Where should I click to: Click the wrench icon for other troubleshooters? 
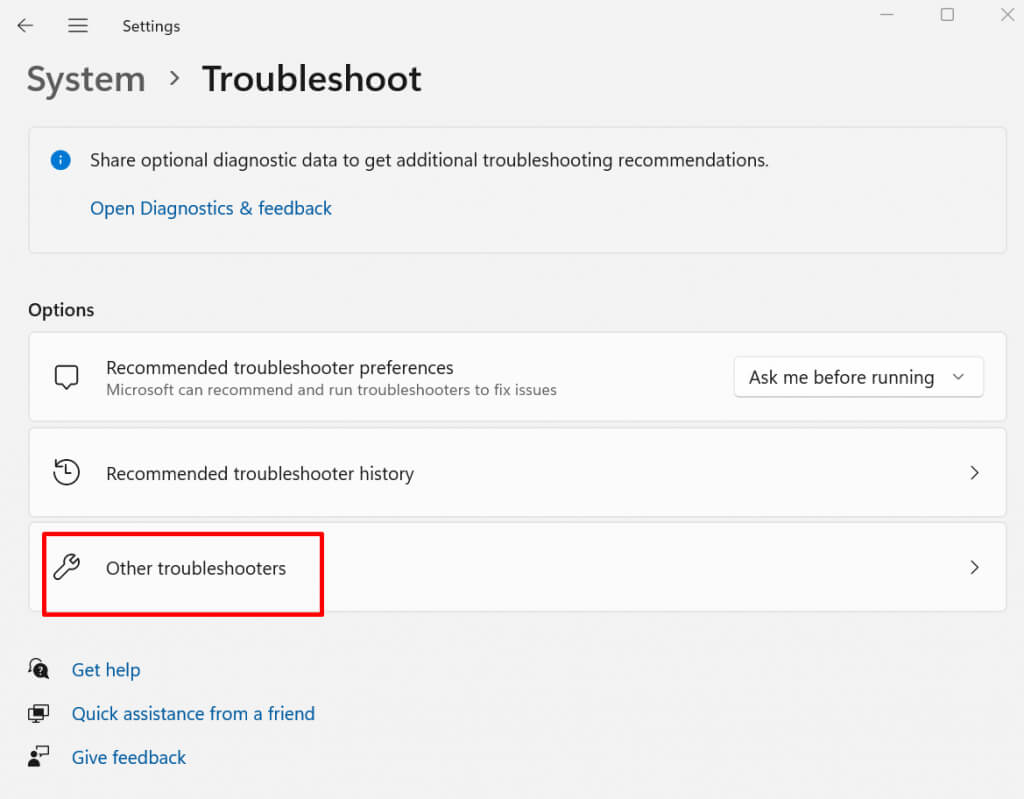pos(66,568)
